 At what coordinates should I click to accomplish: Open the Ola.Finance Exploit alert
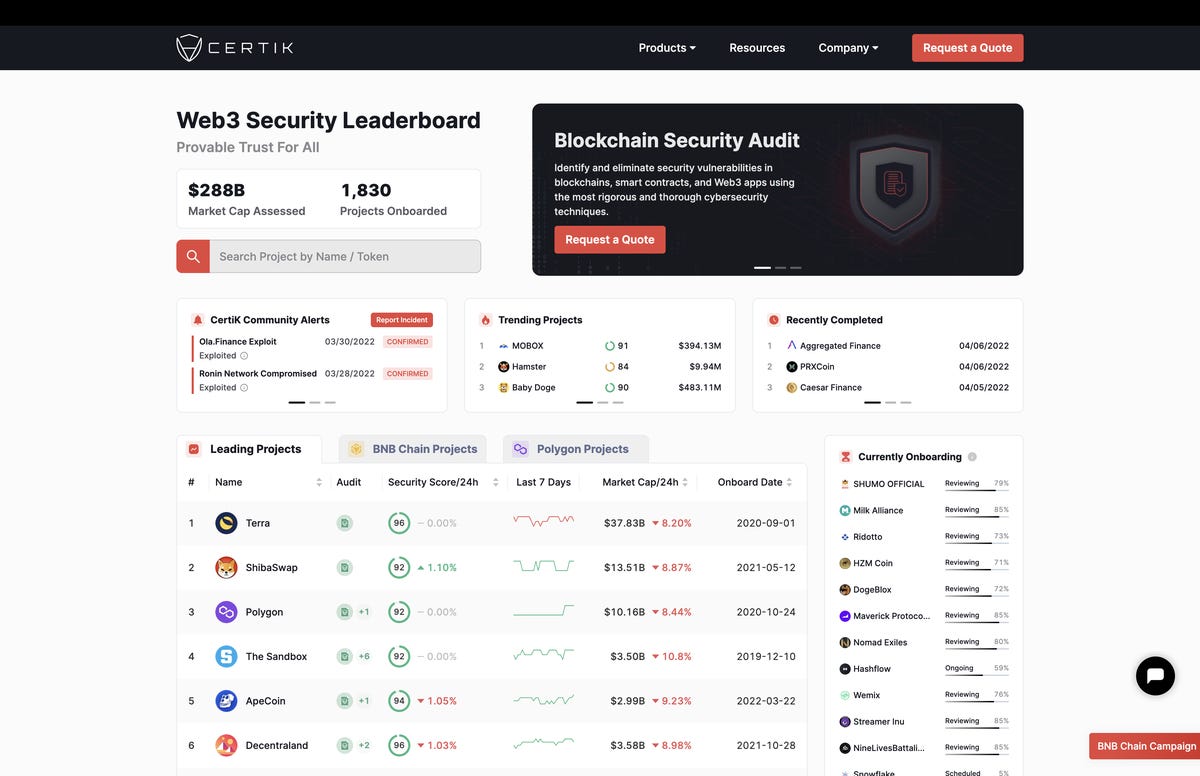click(238, 342)
